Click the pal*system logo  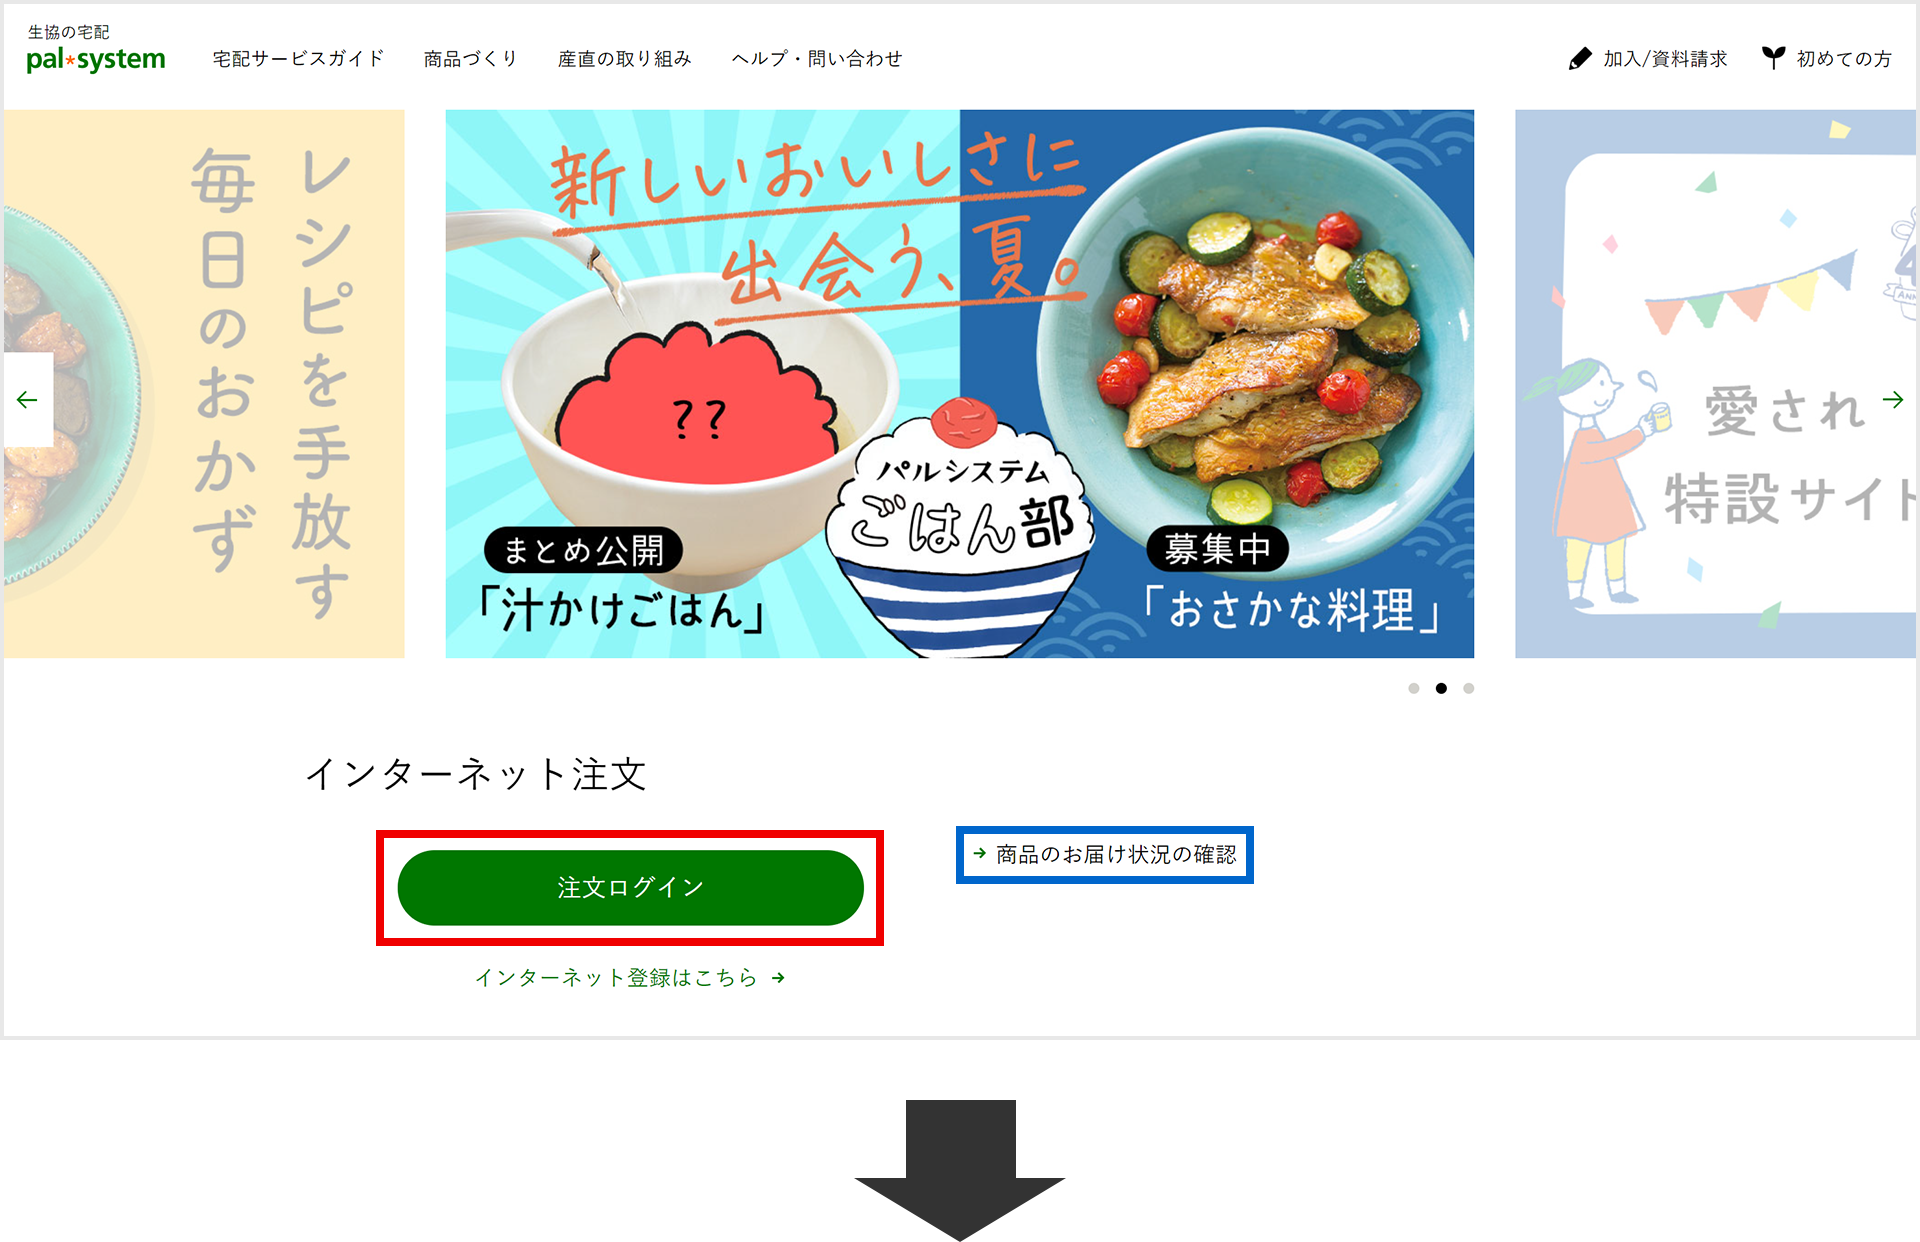tap(96, 50)
